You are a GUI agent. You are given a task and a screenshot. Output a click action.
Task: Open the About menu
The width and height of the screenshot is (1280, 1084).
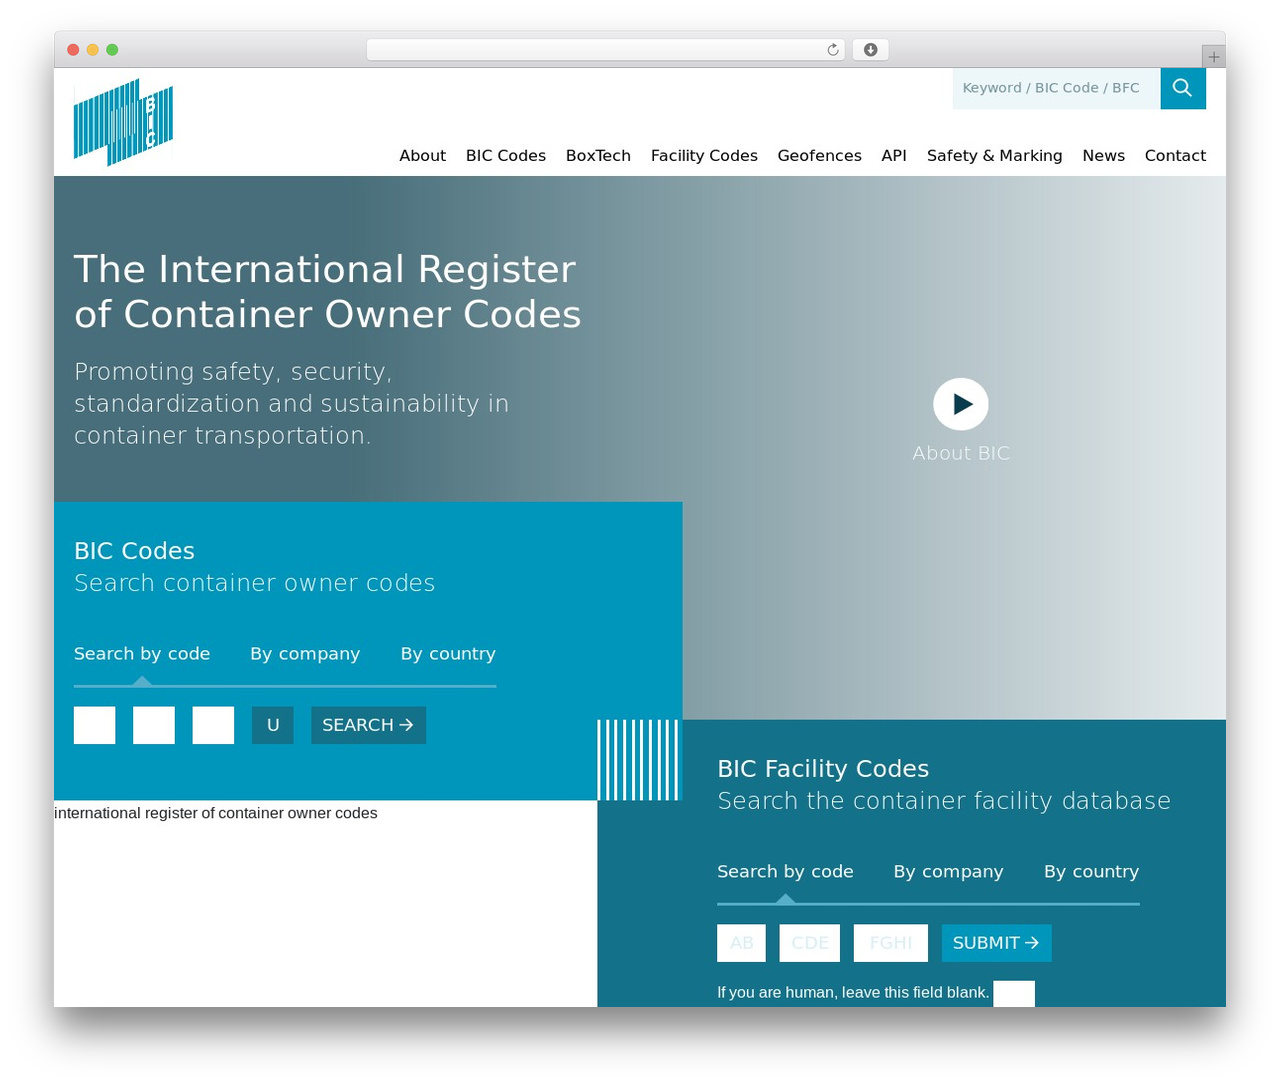[x=422, y=156]
